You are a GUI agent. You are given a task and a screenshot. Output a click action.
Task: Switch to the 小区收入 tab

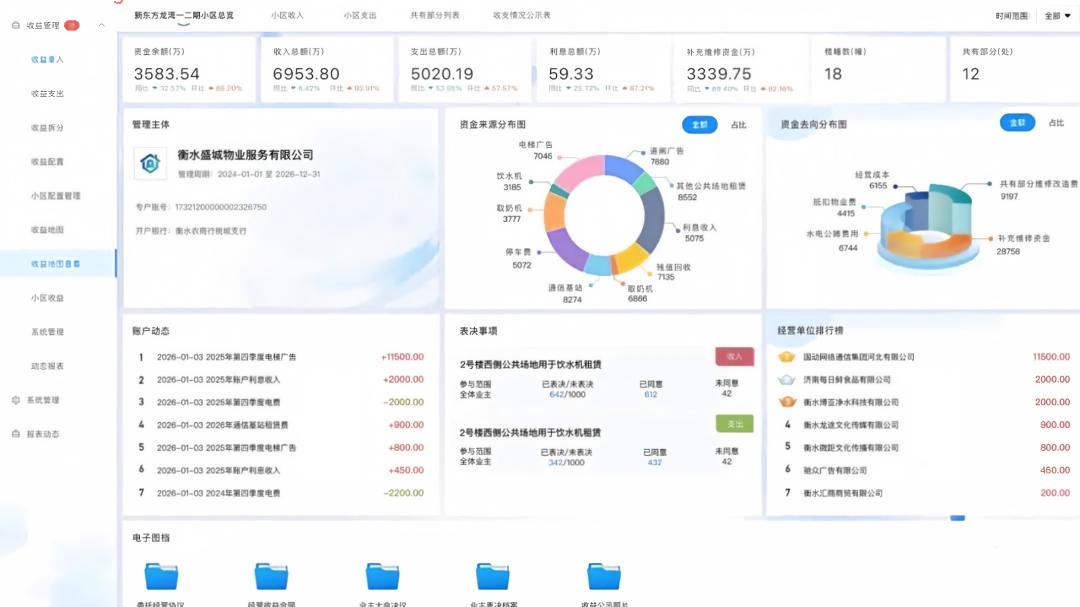[287, 15]
